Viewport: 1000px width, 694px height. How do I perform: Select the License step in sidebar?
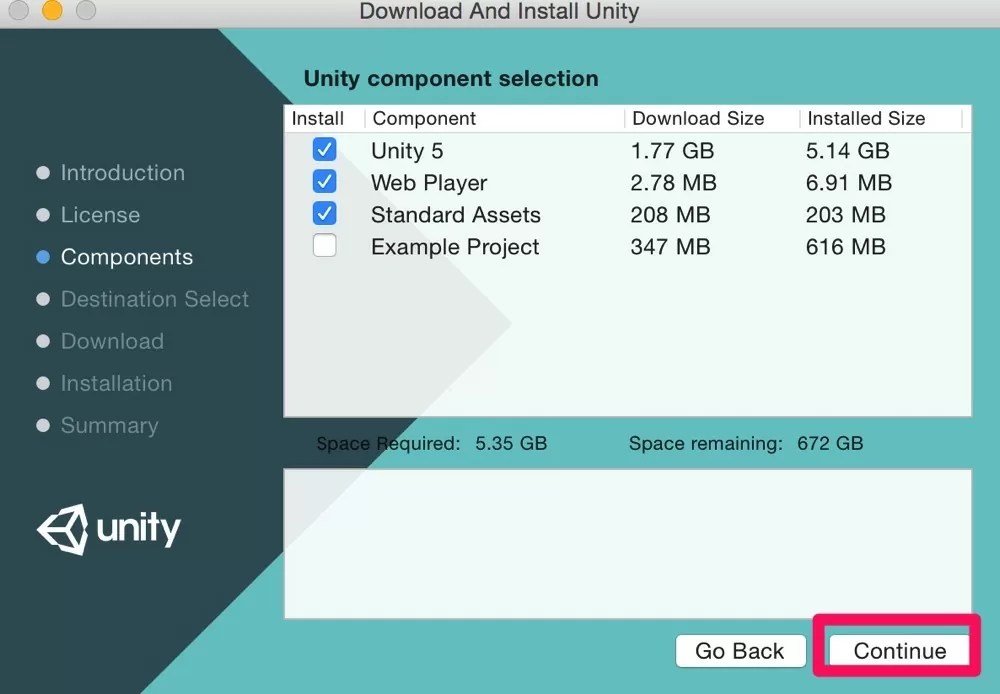point(100,215)
